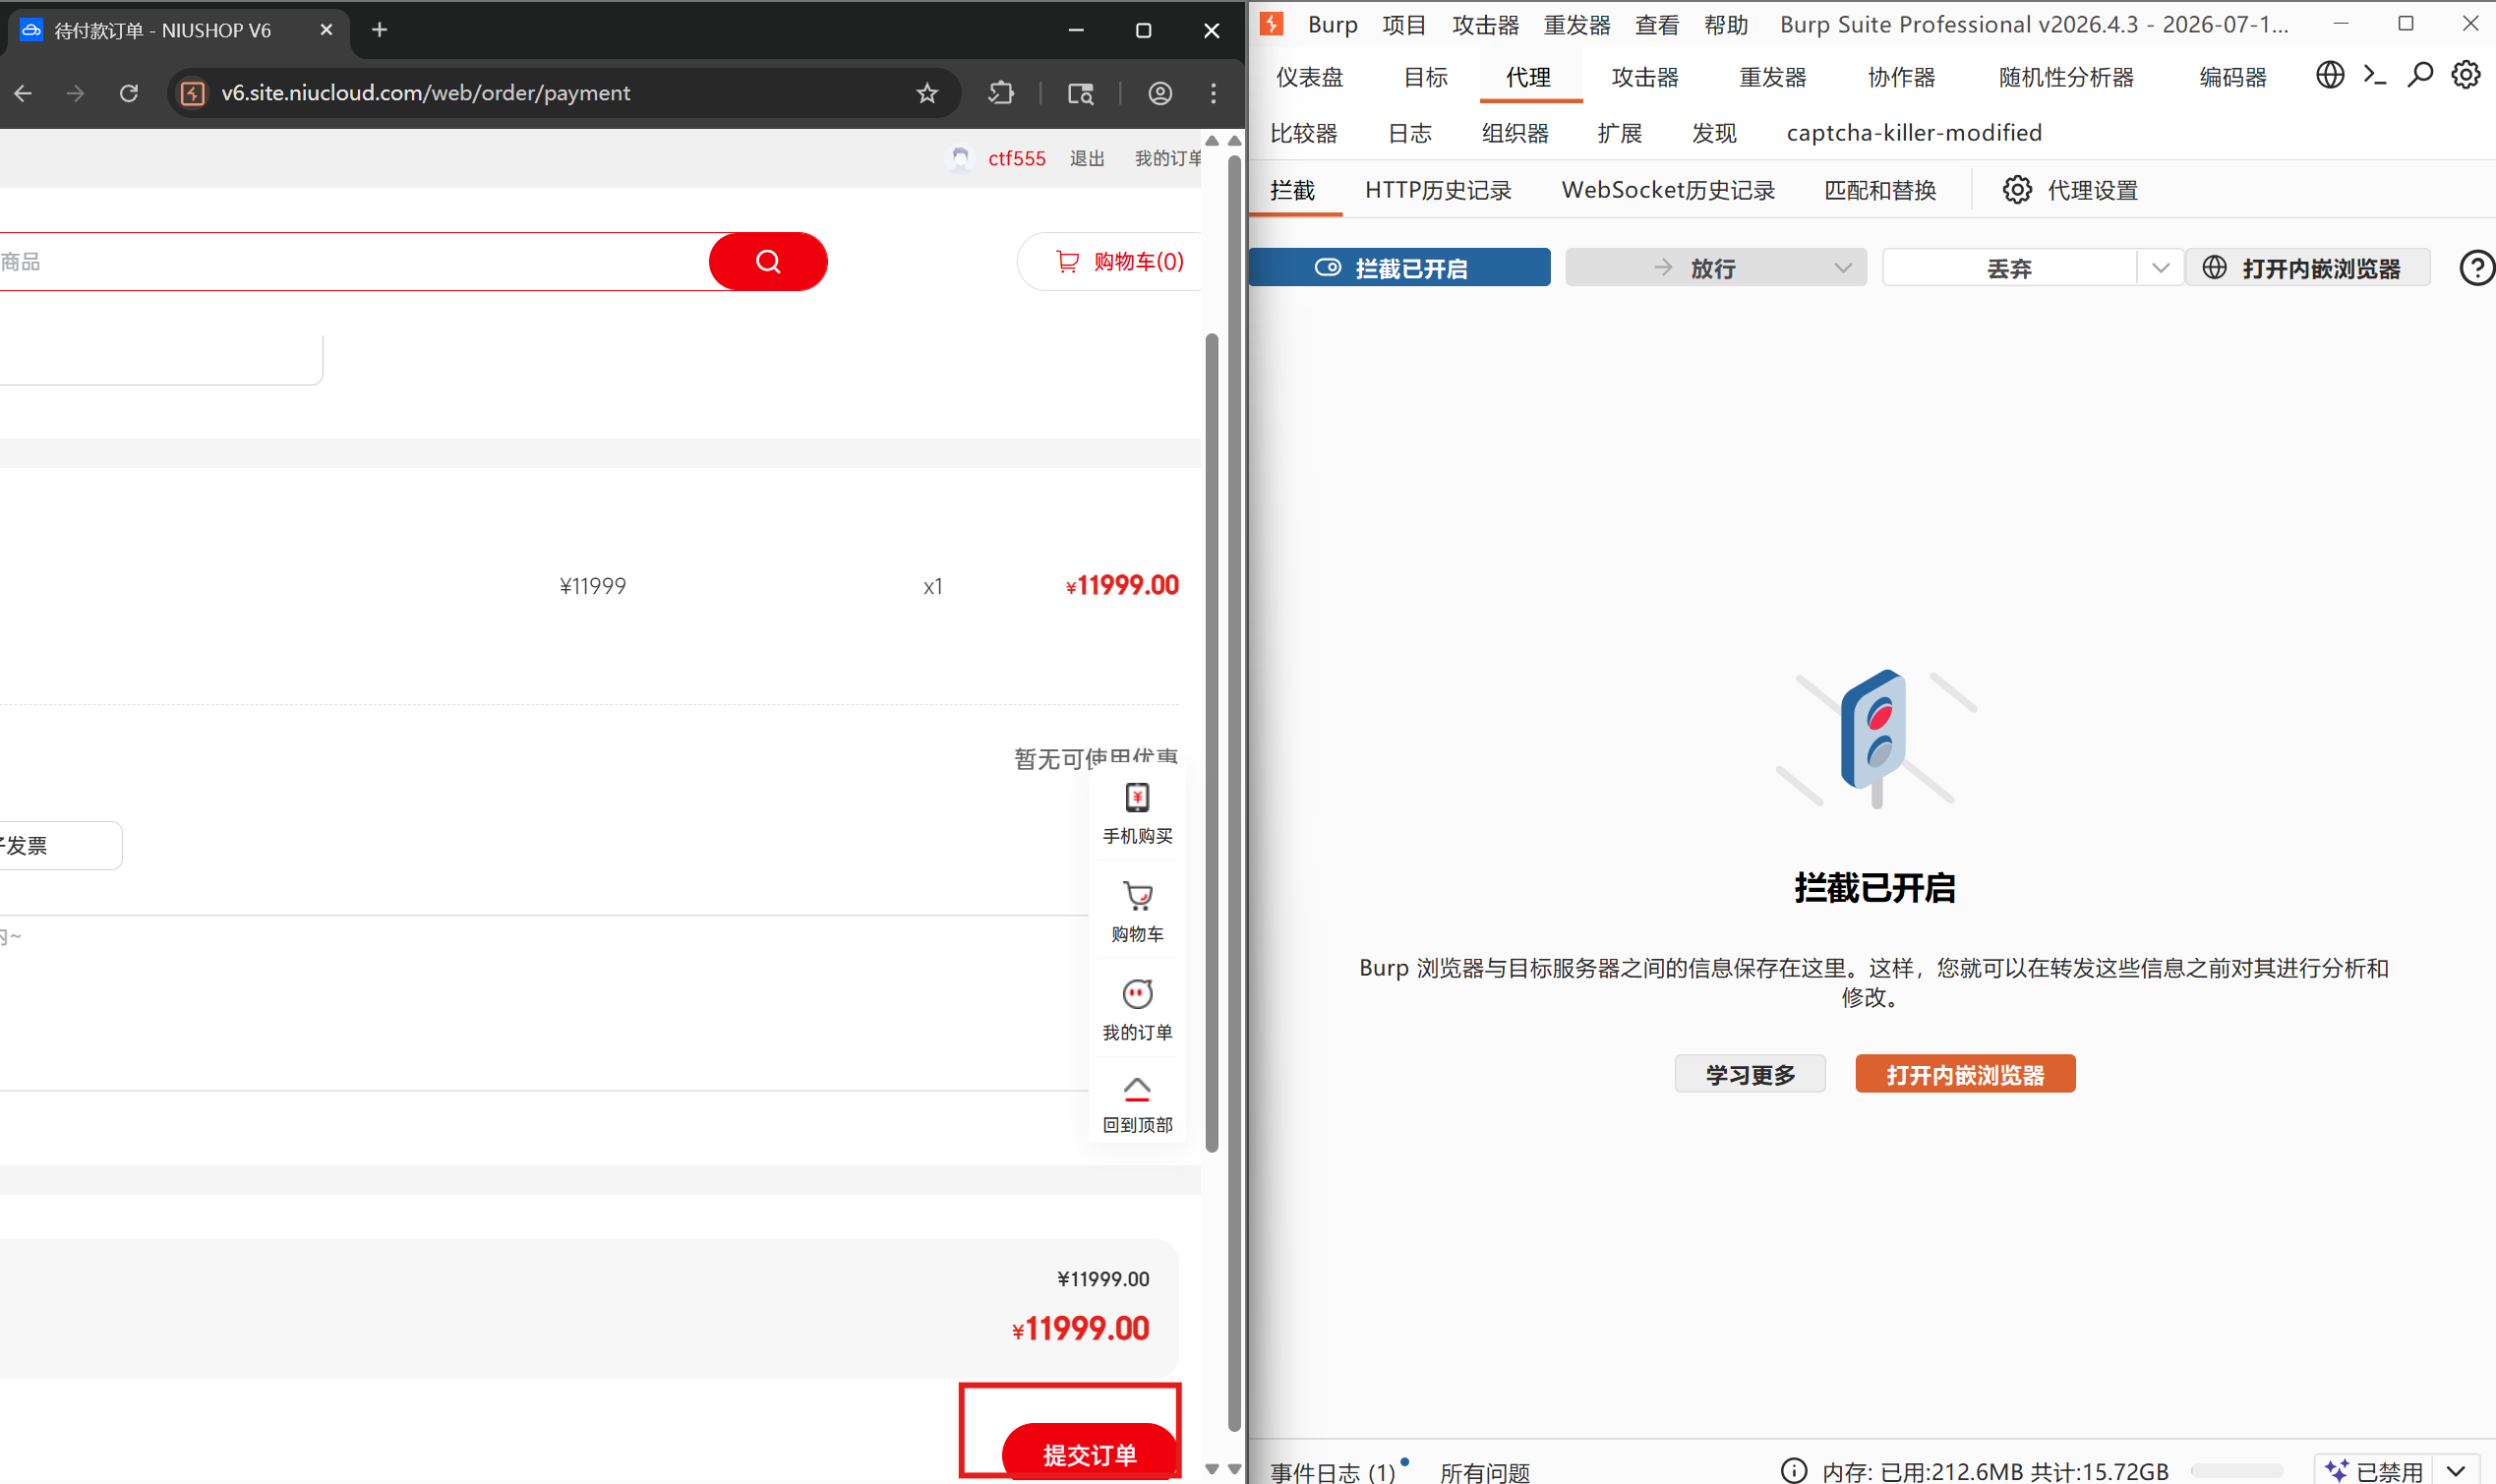Click the 退出 logout link
Viewport: 2496px width, 1484px height.
click(x=1086, y=158)
